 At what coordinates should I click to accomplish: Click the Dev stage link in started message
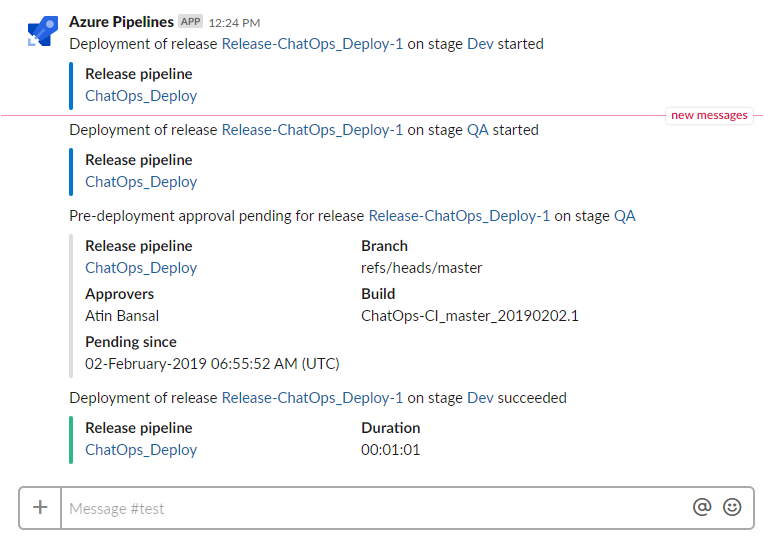tap(480, 44)
